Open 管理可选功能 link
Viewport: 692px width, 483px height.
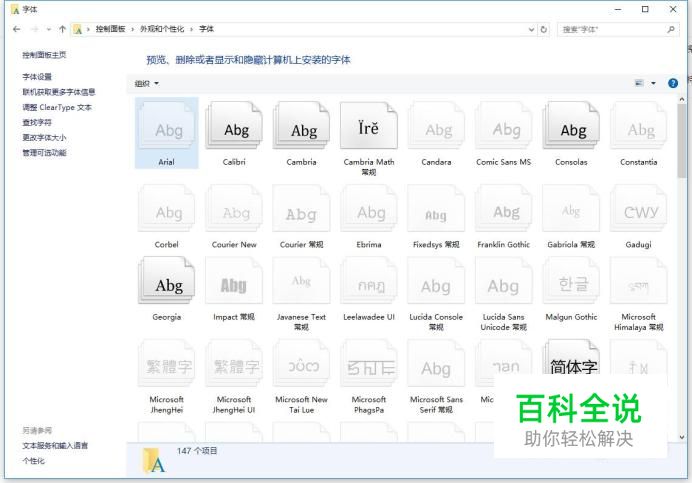[44, 153]
